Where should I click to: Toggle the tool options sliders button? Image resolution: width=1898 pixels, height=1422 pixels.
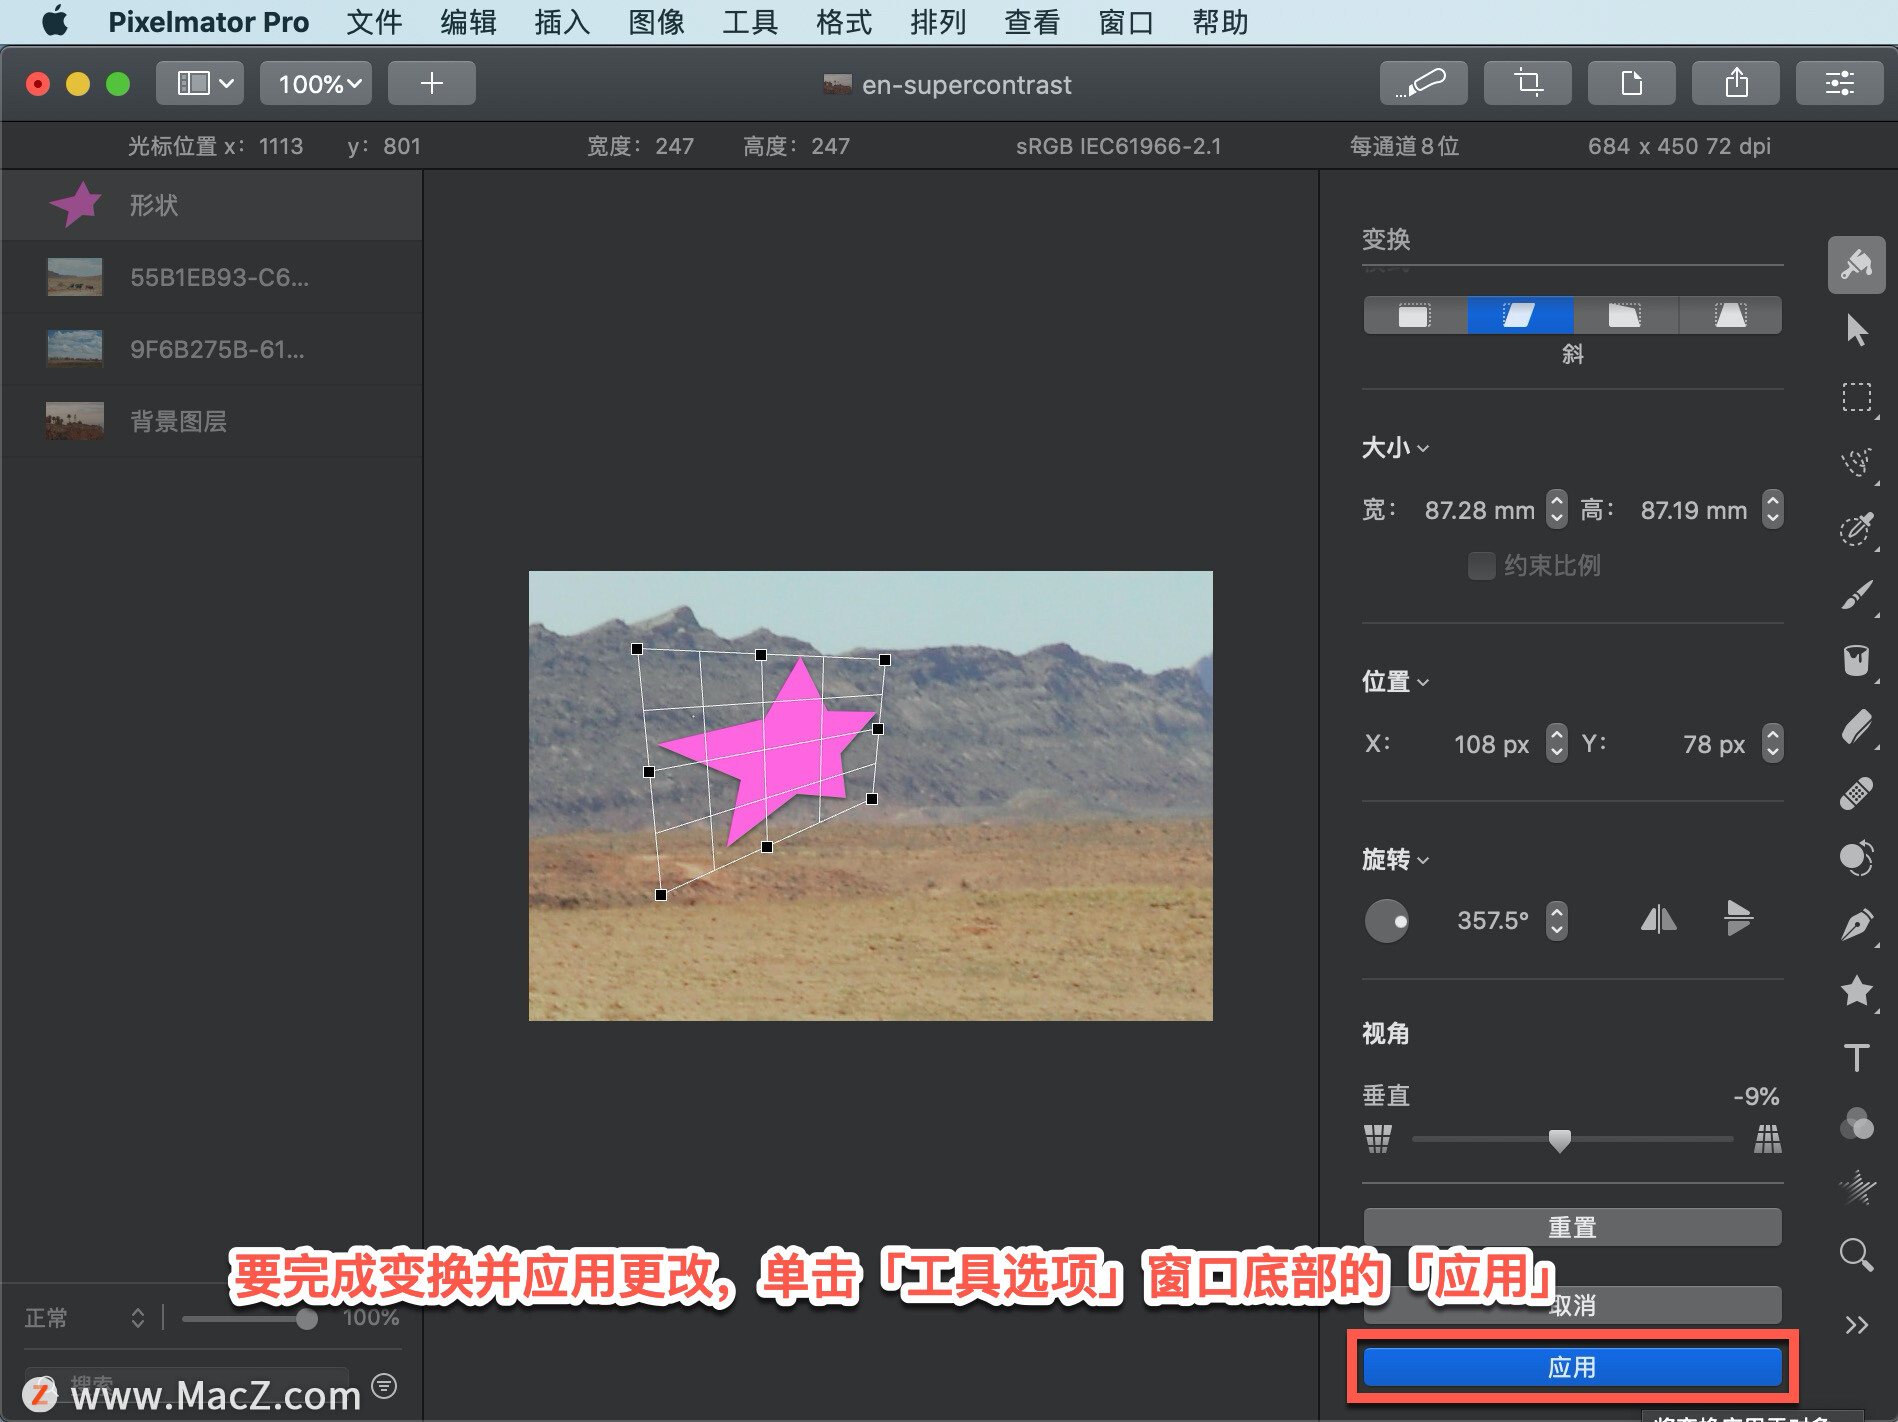click(x=1839, y=83)
